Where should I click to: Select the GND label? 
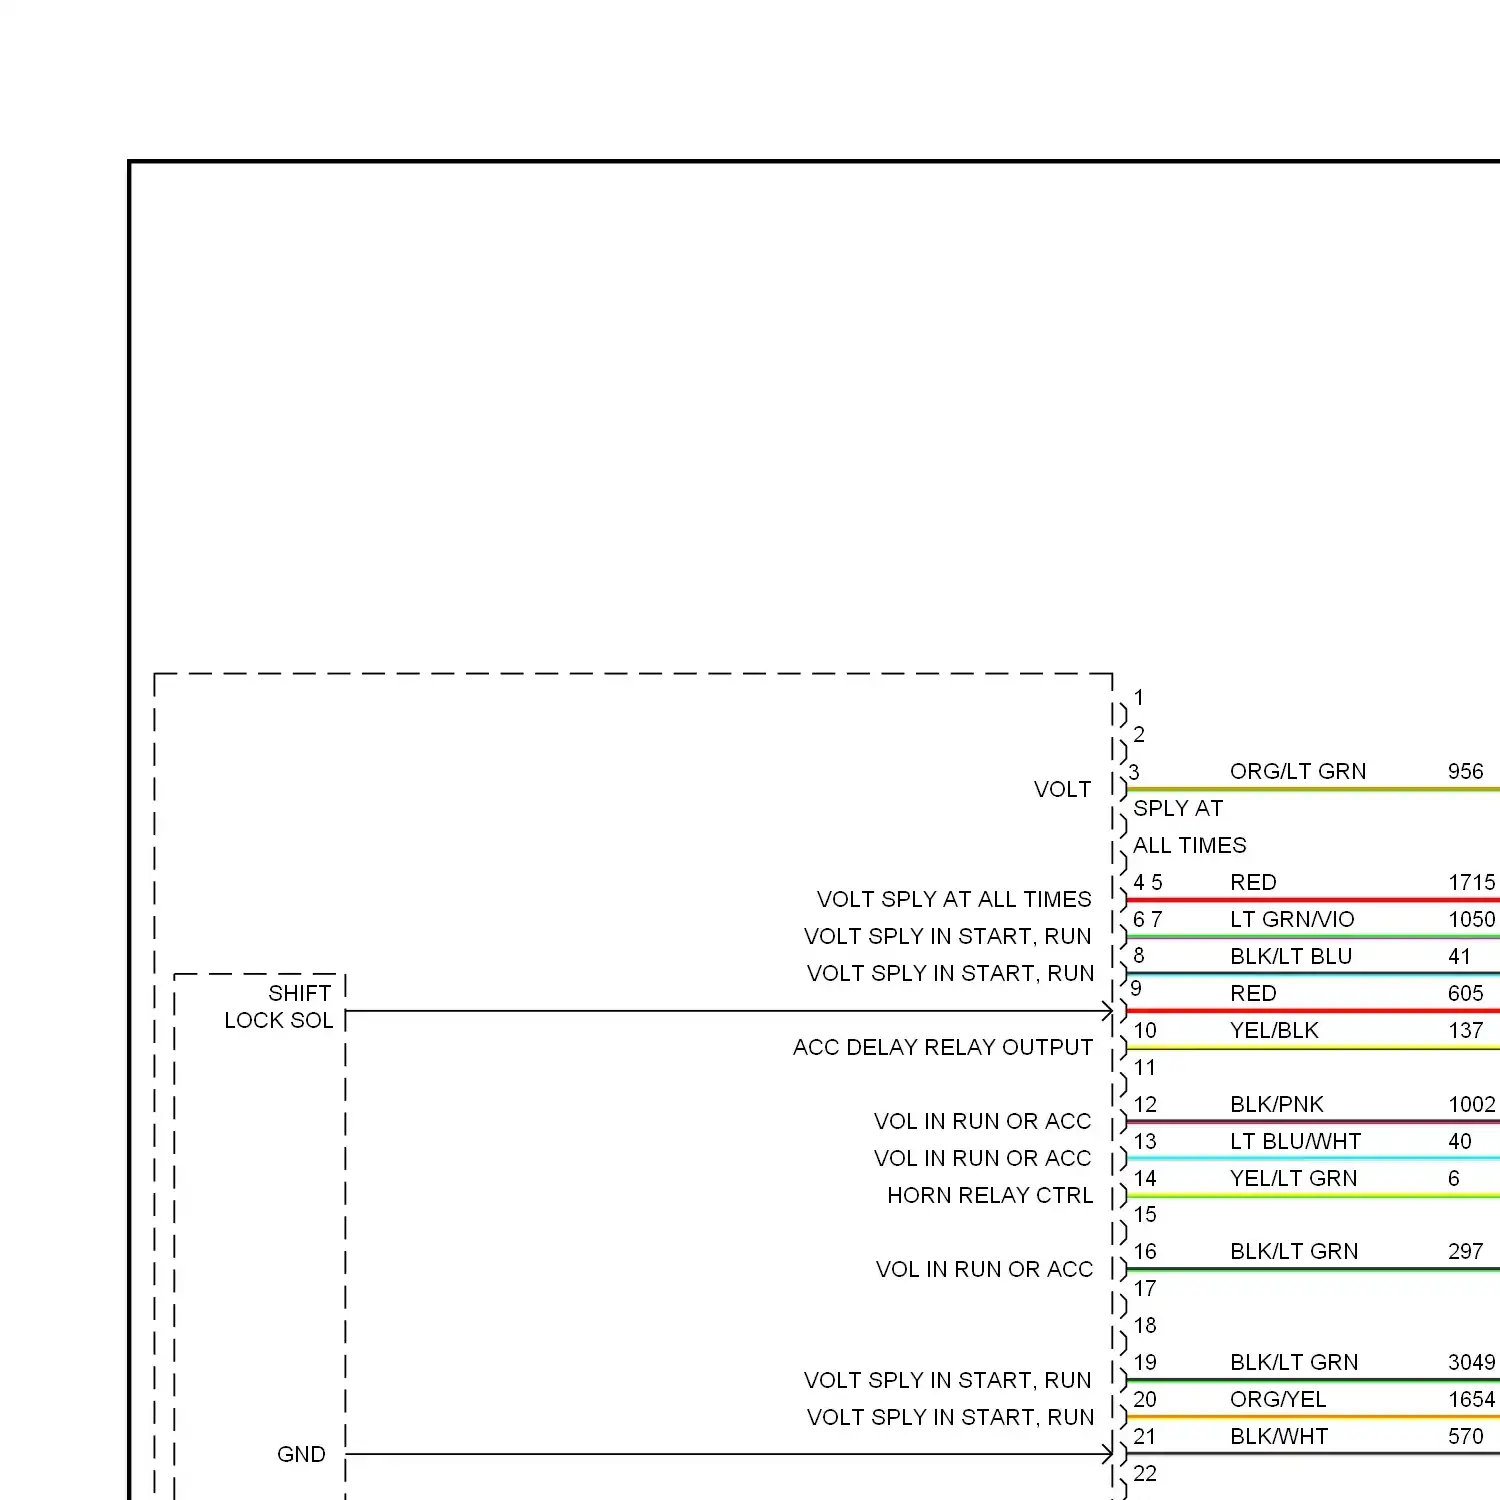coord(301,1454)
